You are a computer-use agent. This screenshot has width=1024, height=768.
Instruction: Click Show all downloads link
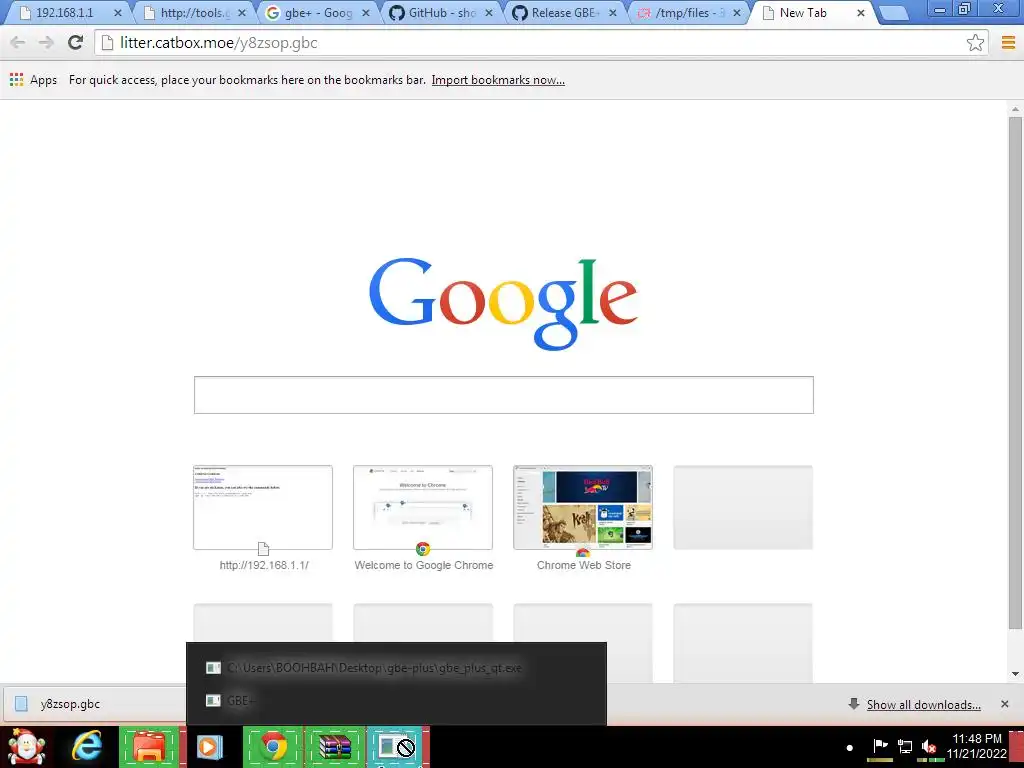[x=923, y=705]
